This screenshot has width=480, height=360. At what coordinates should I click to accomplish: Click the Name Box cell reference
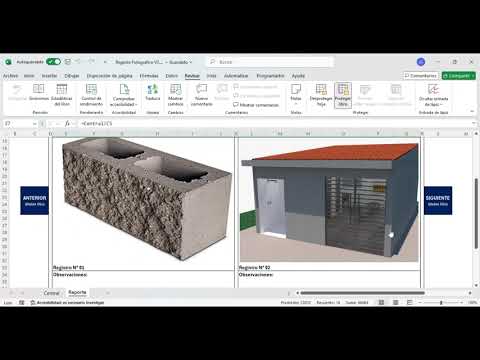pyautogui.click(x=17, y=123)
